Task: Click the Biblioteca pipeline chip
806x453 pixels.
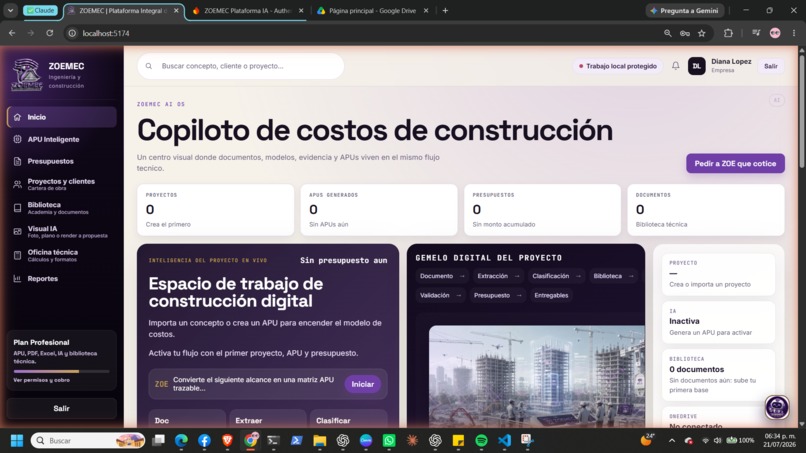Action: [613, 276]
